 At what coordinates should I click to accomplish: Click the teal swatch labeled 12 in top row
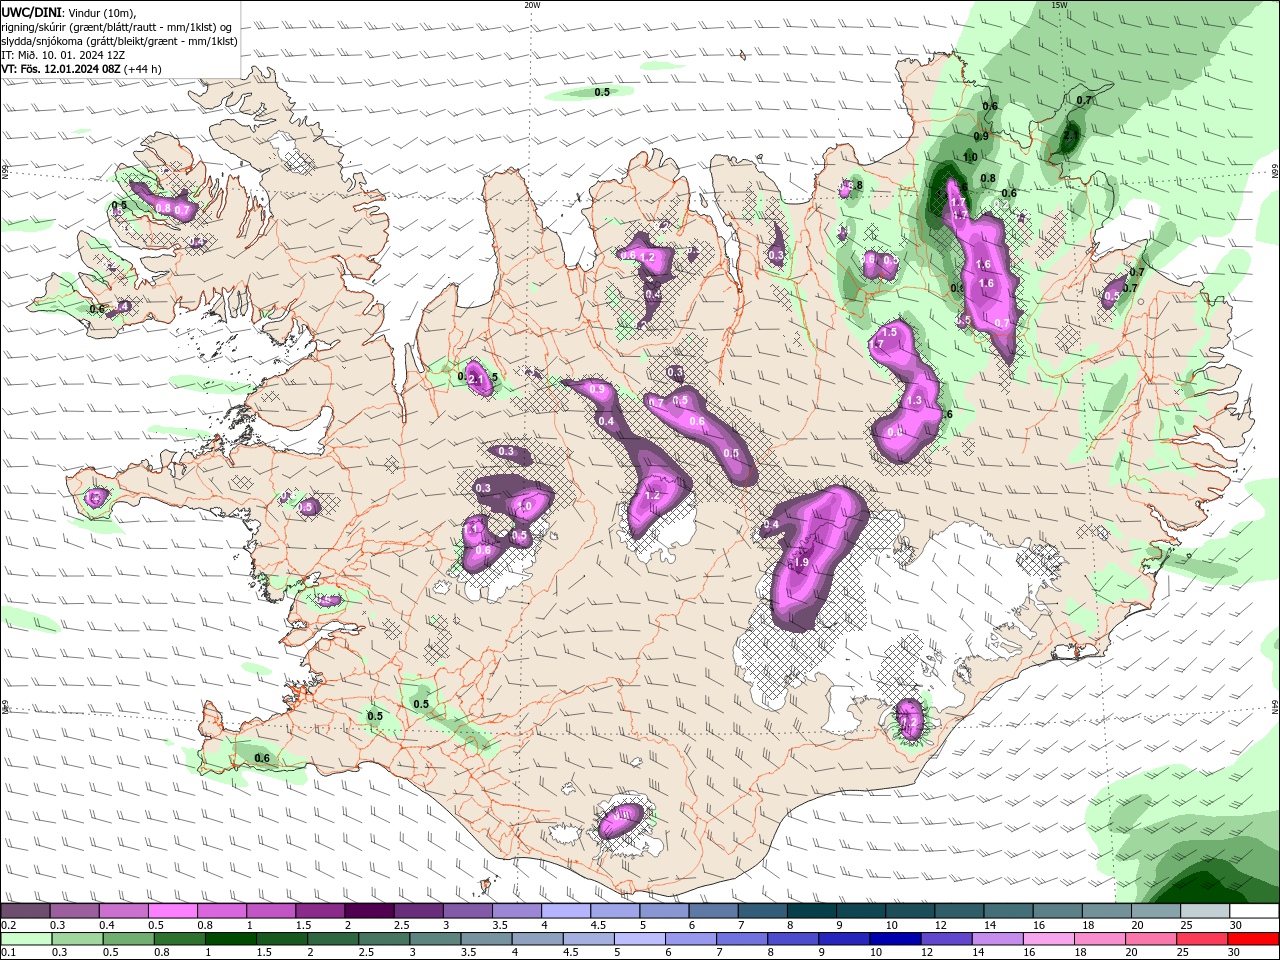(959, 911)
